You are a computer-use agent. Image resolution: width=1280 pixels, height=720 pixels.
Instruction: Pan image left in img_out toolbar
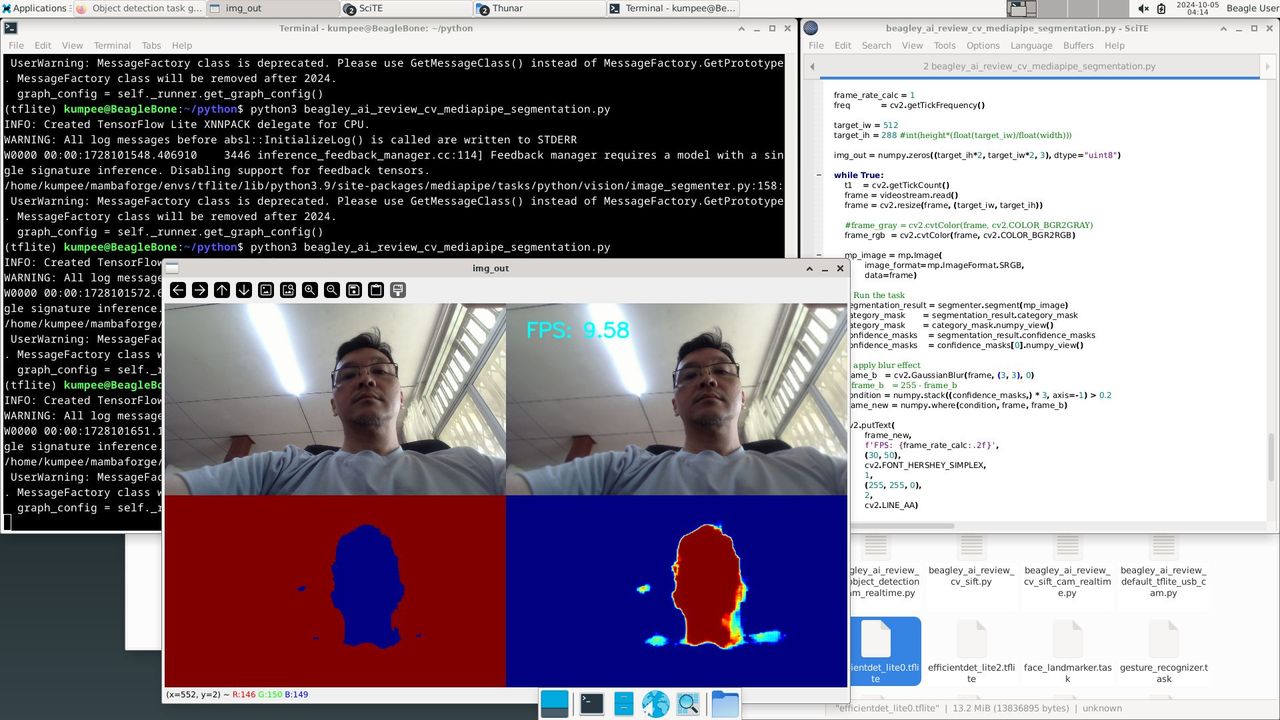point(178,290)
